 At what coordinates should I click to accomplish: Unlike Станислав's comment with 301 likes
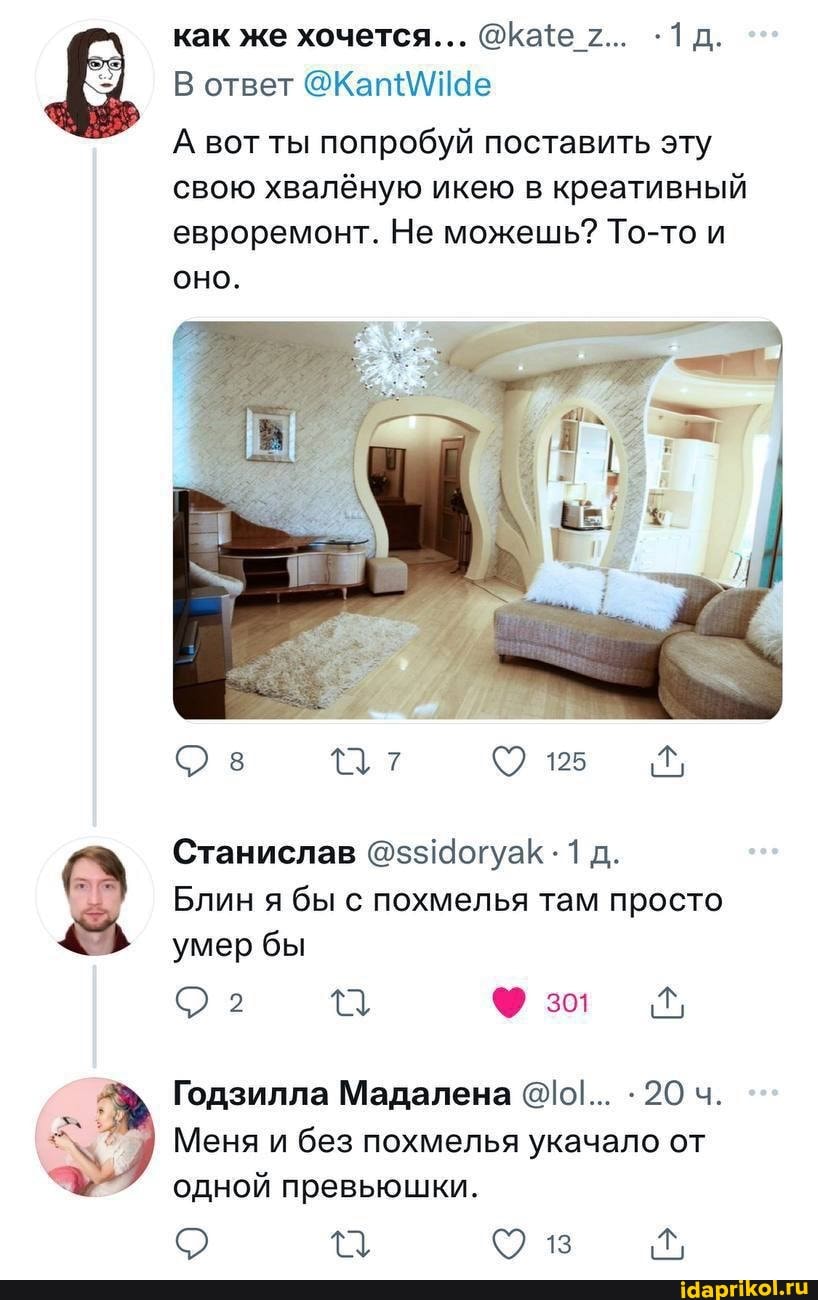pos(509,1003)
